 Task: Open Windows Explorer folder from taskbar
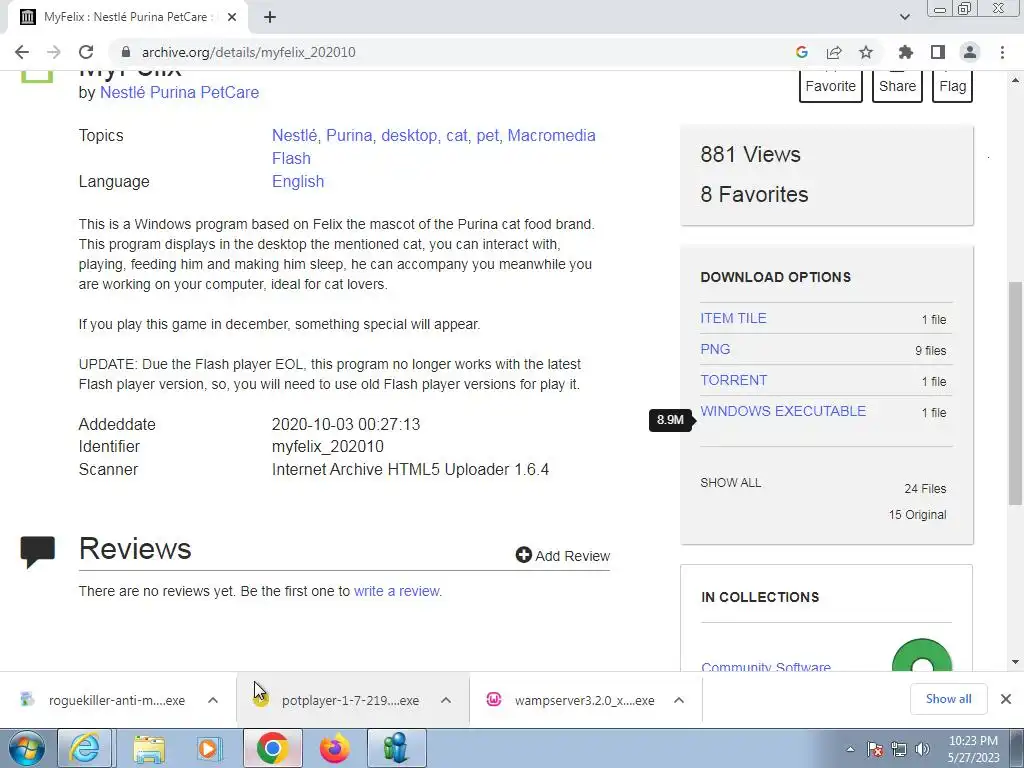pos(149,748)
